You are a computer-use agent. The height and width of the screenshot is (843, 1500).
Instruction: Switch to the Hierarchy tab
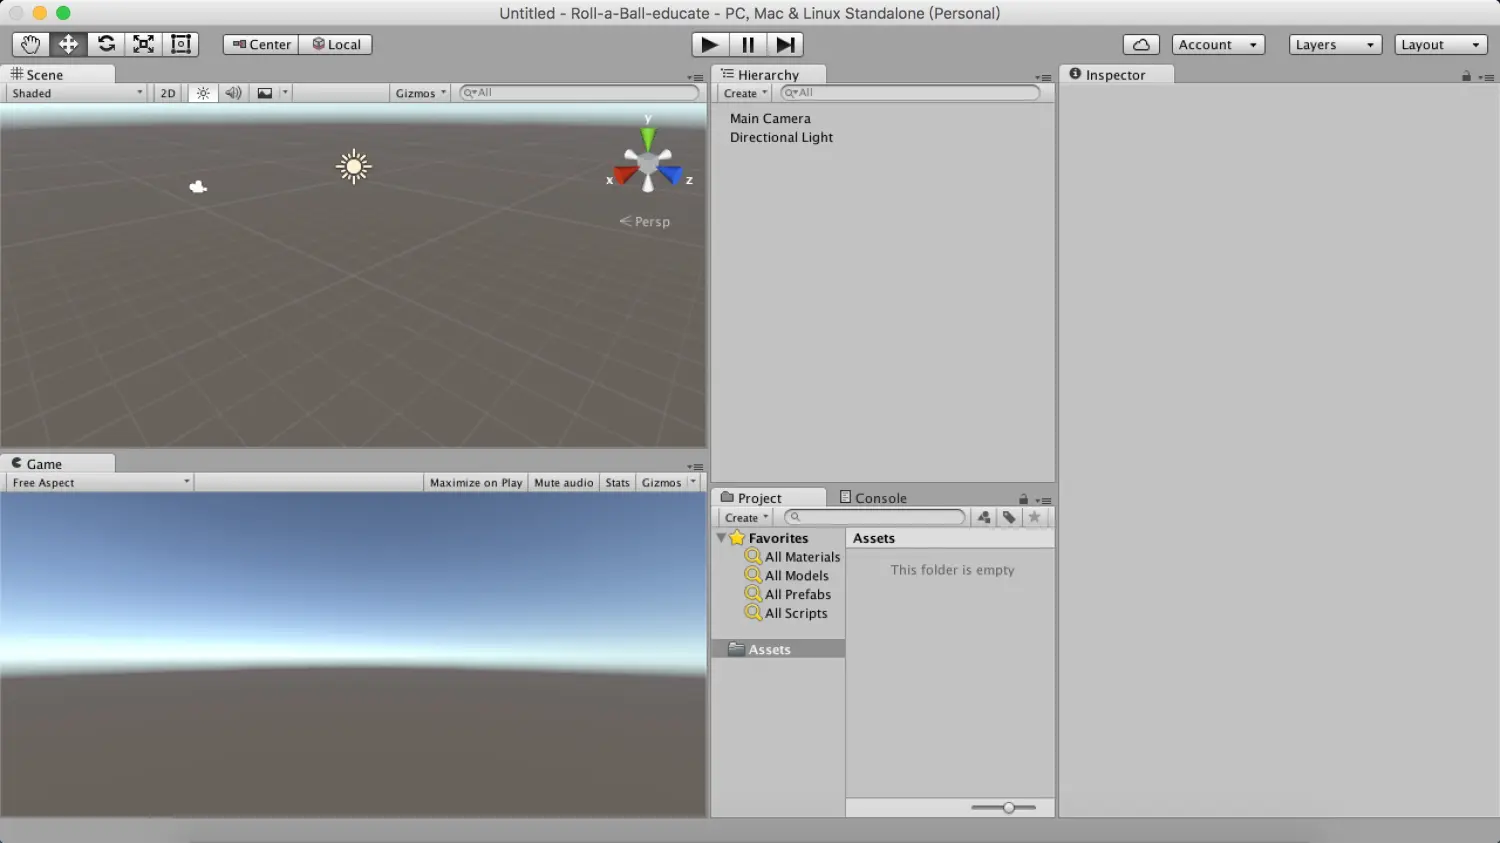(768, 74)
